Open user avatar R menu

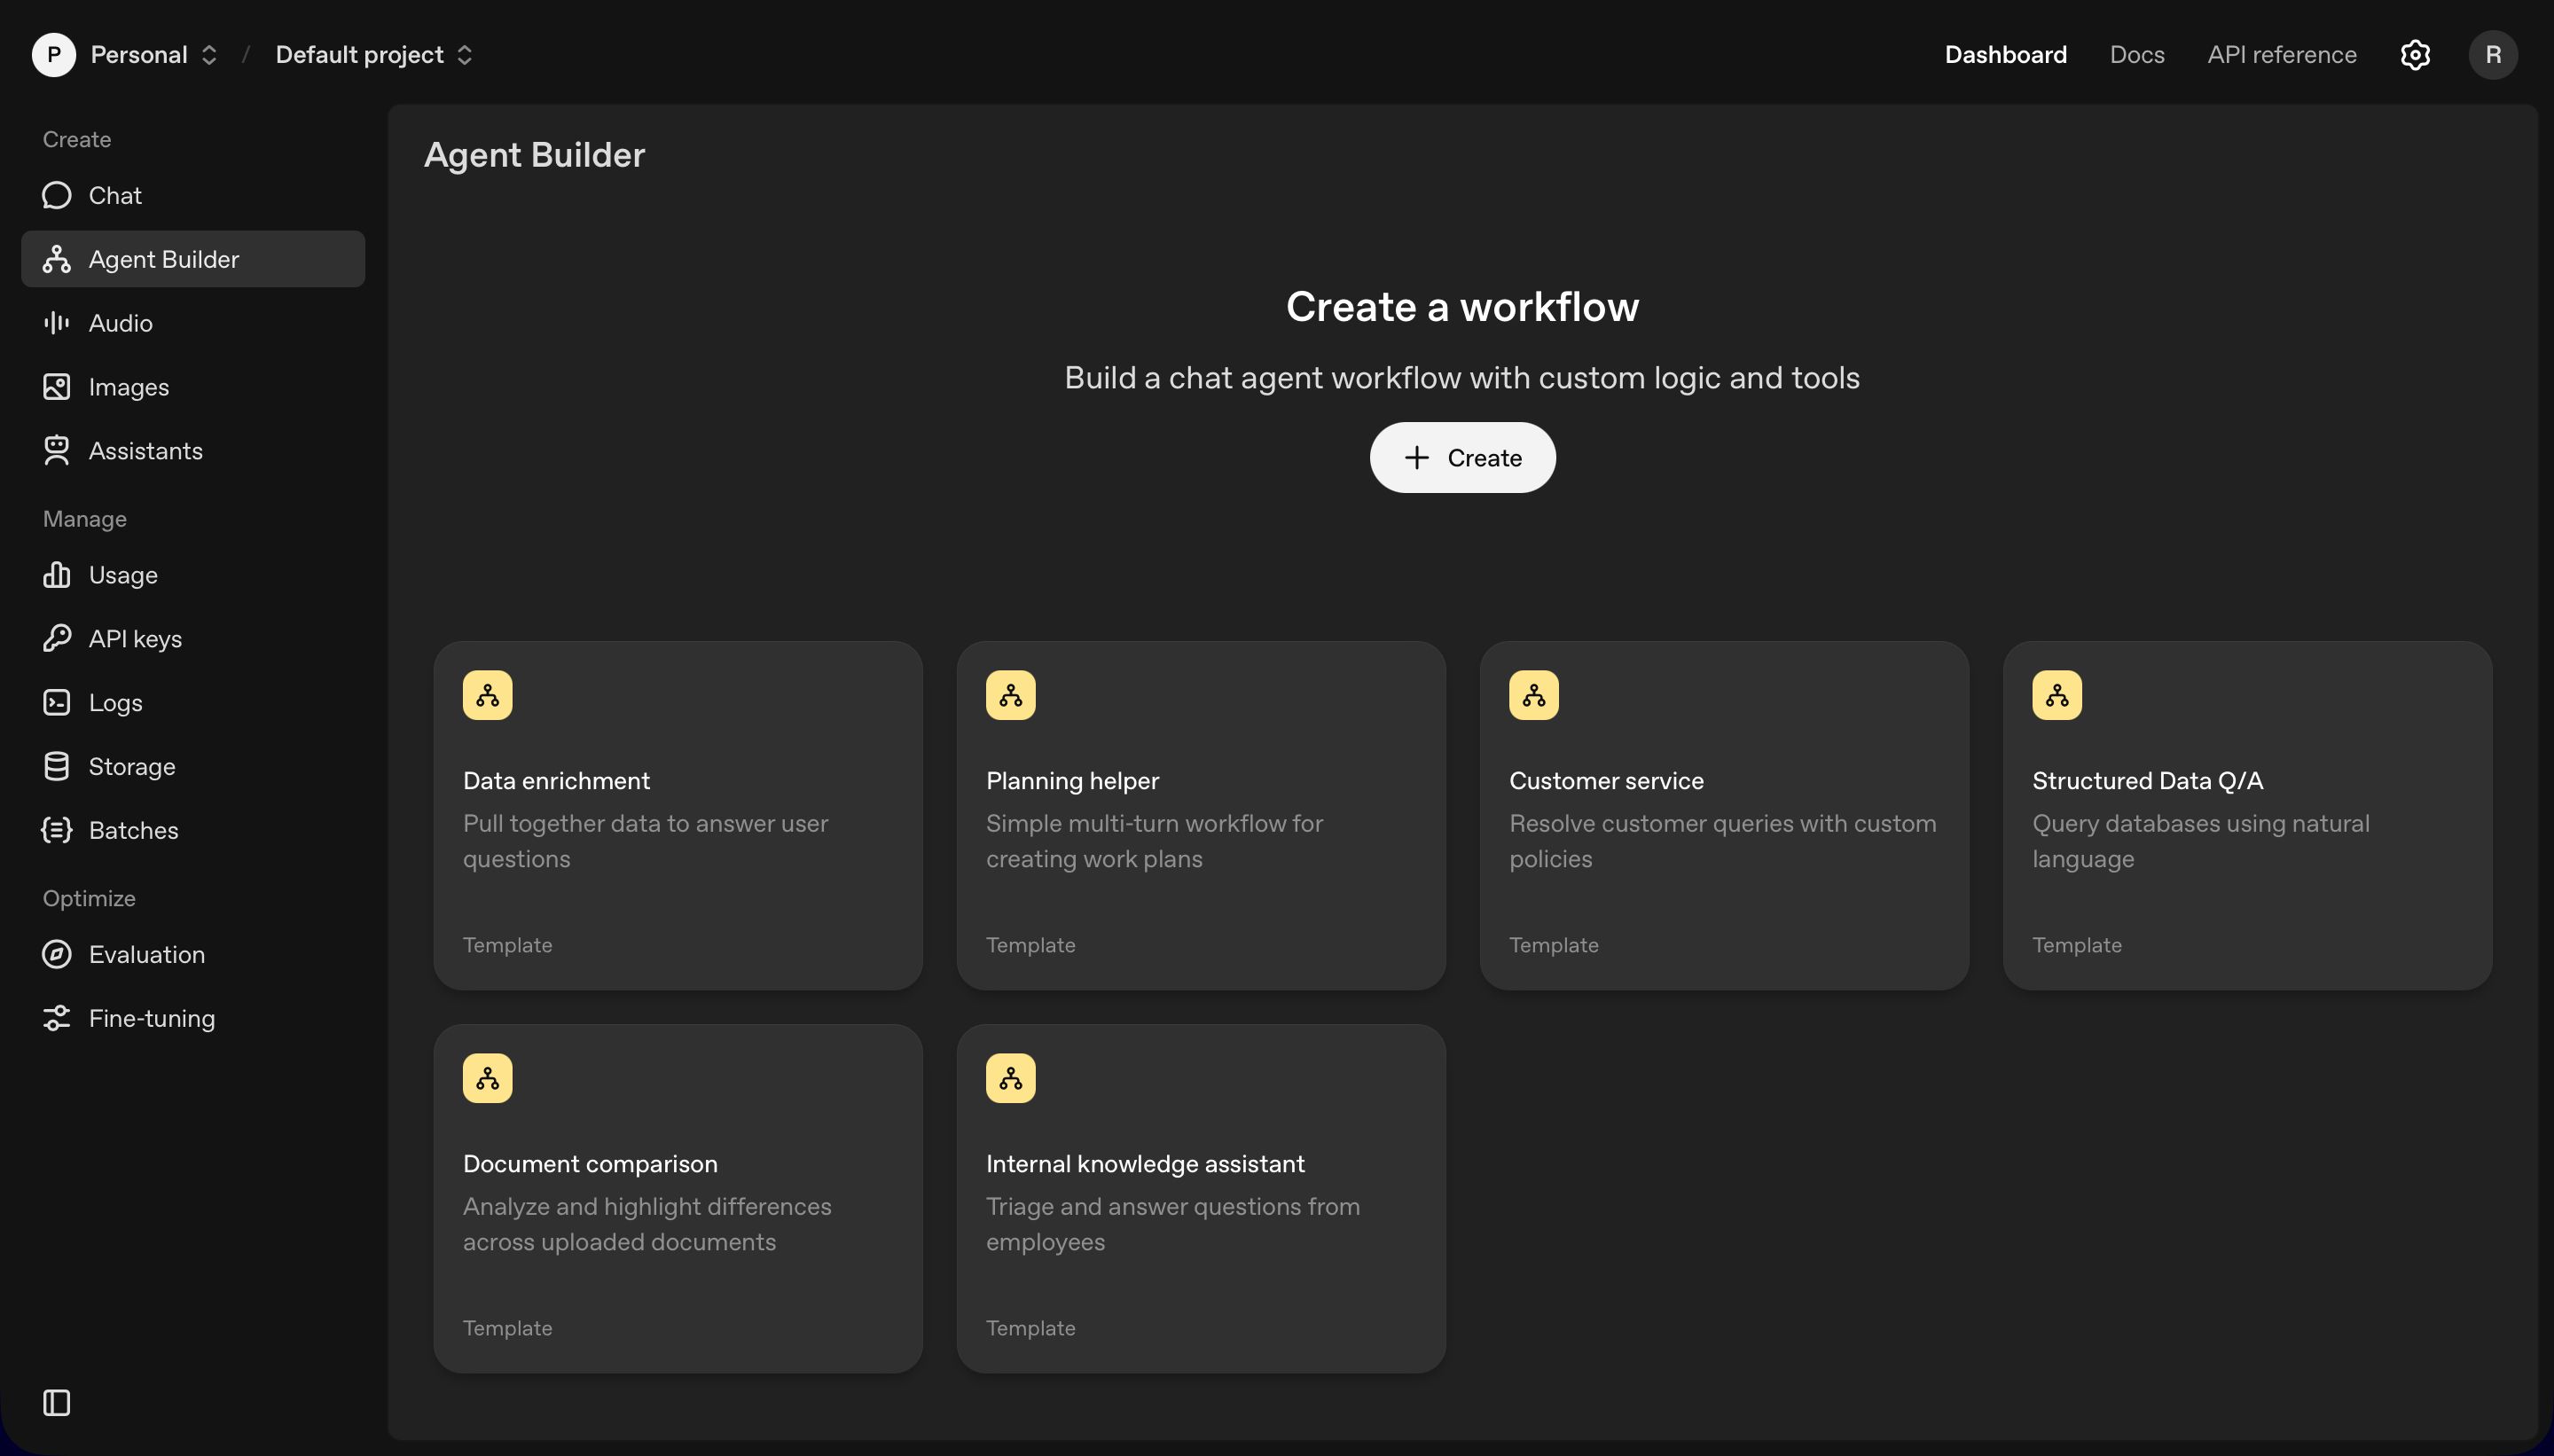(x=2492, y=55)
